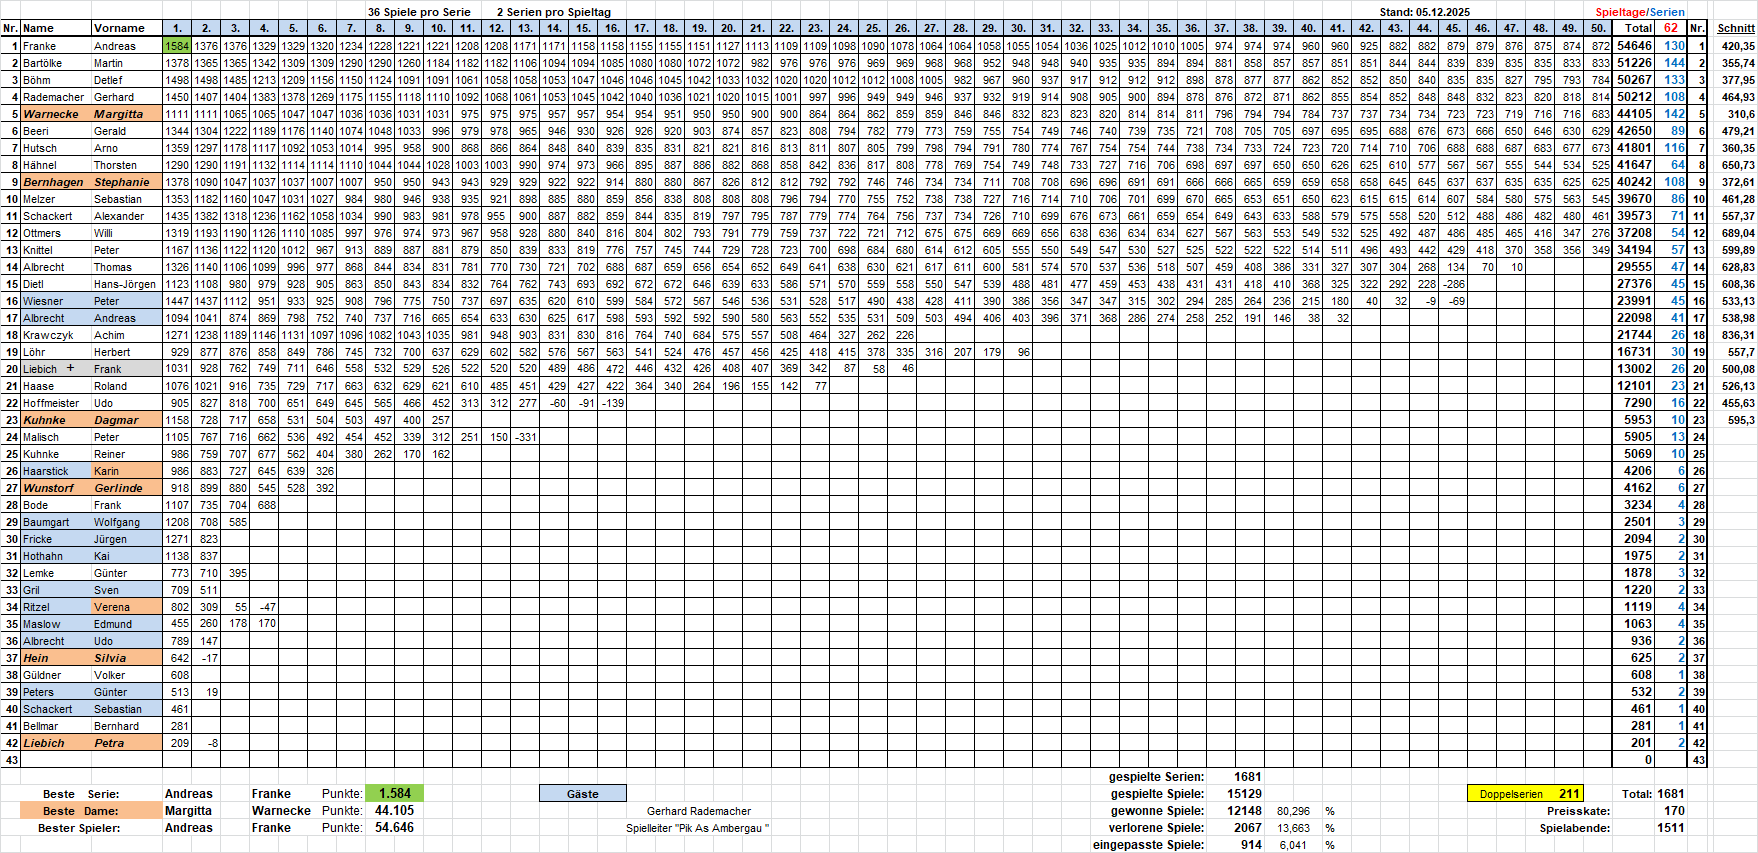Screen dimensions: 1758x853
Task: Click the Liebich + name cell in row 20
Action: (55, 369)
